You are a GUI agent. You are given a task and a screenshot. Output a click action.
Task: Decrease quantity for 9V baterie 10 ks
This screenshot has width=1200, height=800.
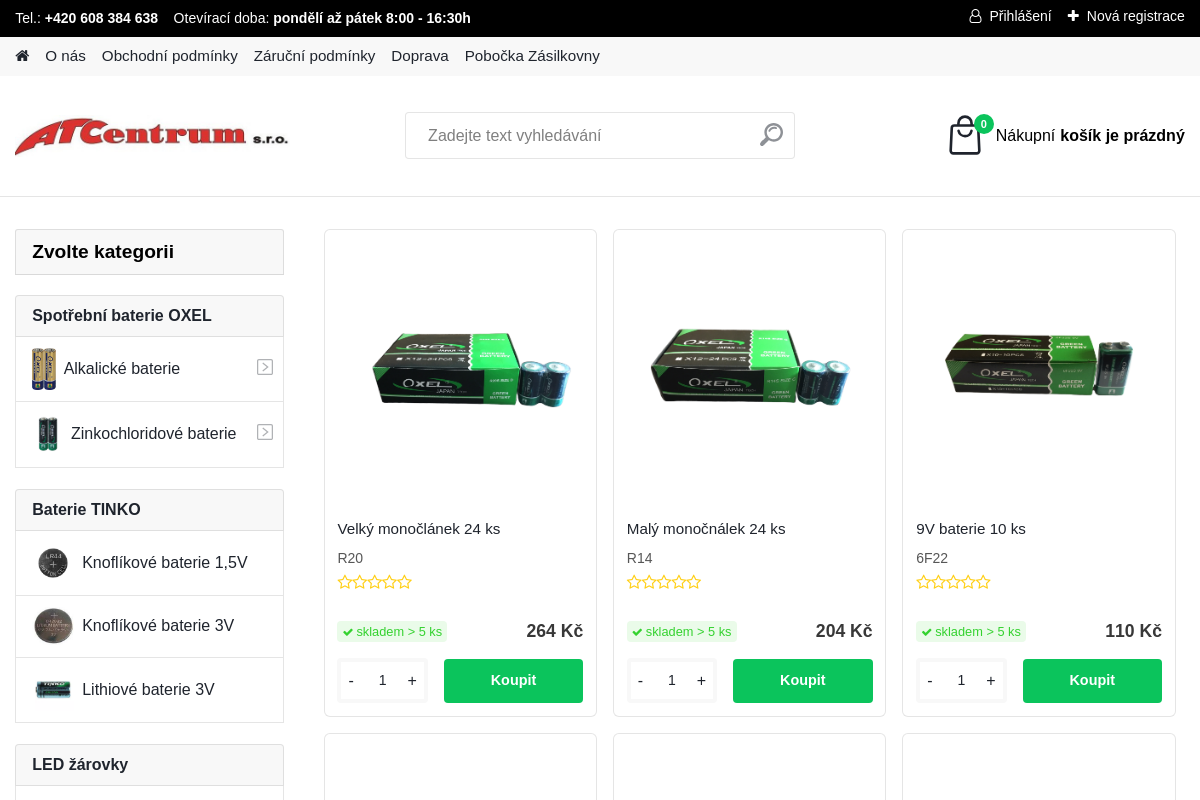(x=930, y=681)
